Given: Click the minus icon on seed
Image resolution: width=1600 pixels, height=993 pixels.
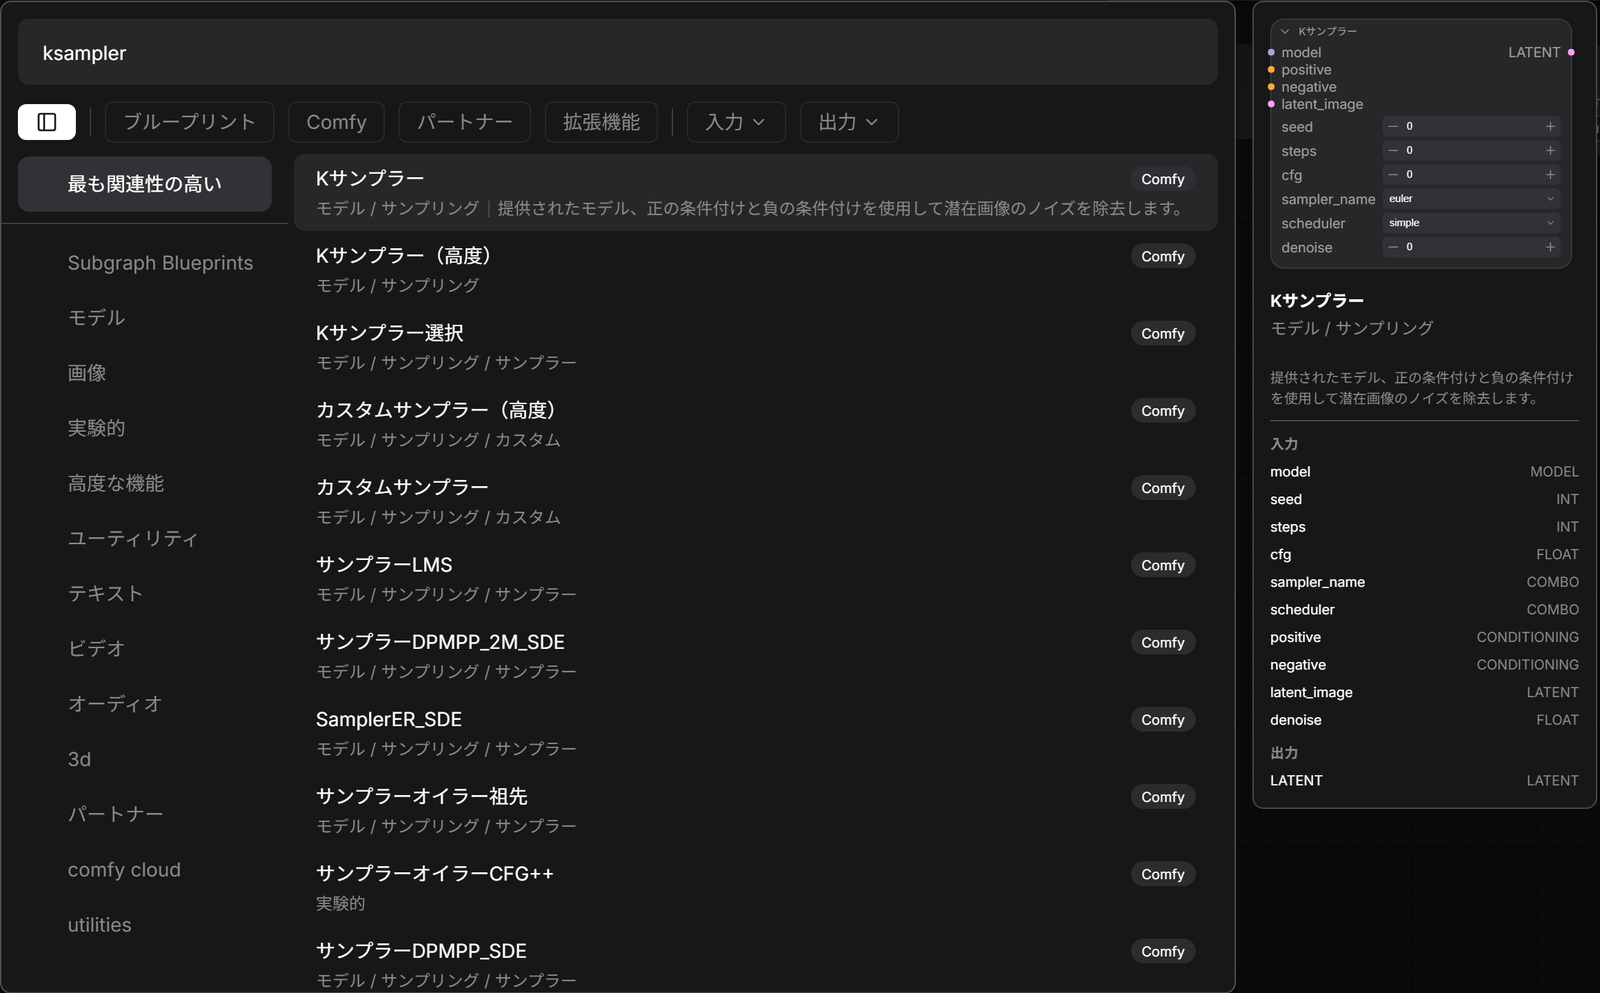Looking at the screenshot, I should (1393, 126).
